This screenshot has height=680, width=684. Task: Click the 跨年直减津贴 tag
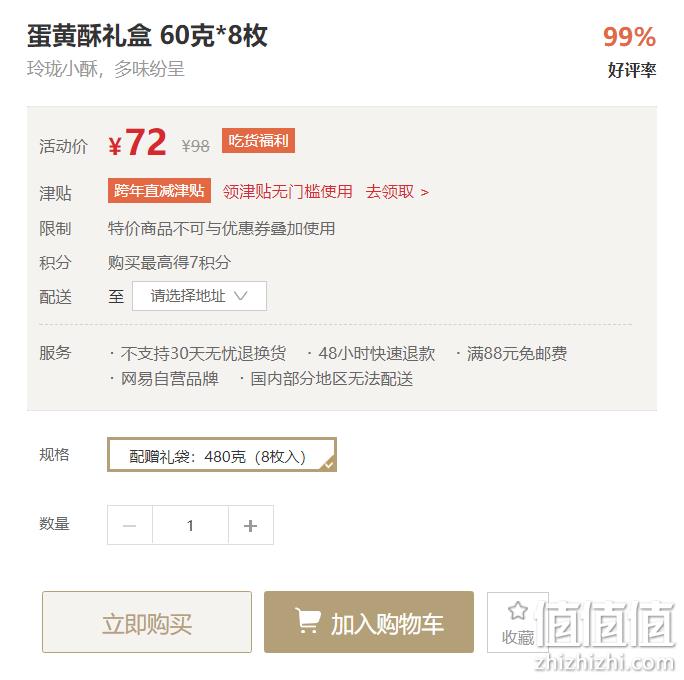159,191
